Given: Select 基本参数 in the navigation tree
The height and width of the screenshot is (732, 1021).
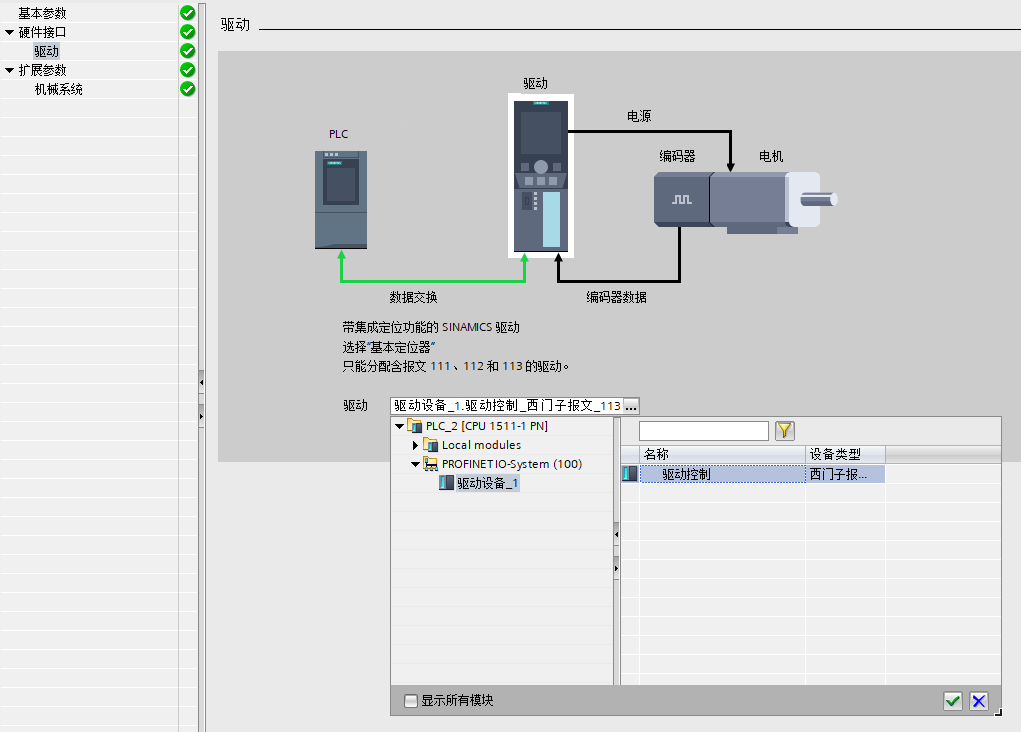Looking at the screenshot, I should [x=42, y=13].
